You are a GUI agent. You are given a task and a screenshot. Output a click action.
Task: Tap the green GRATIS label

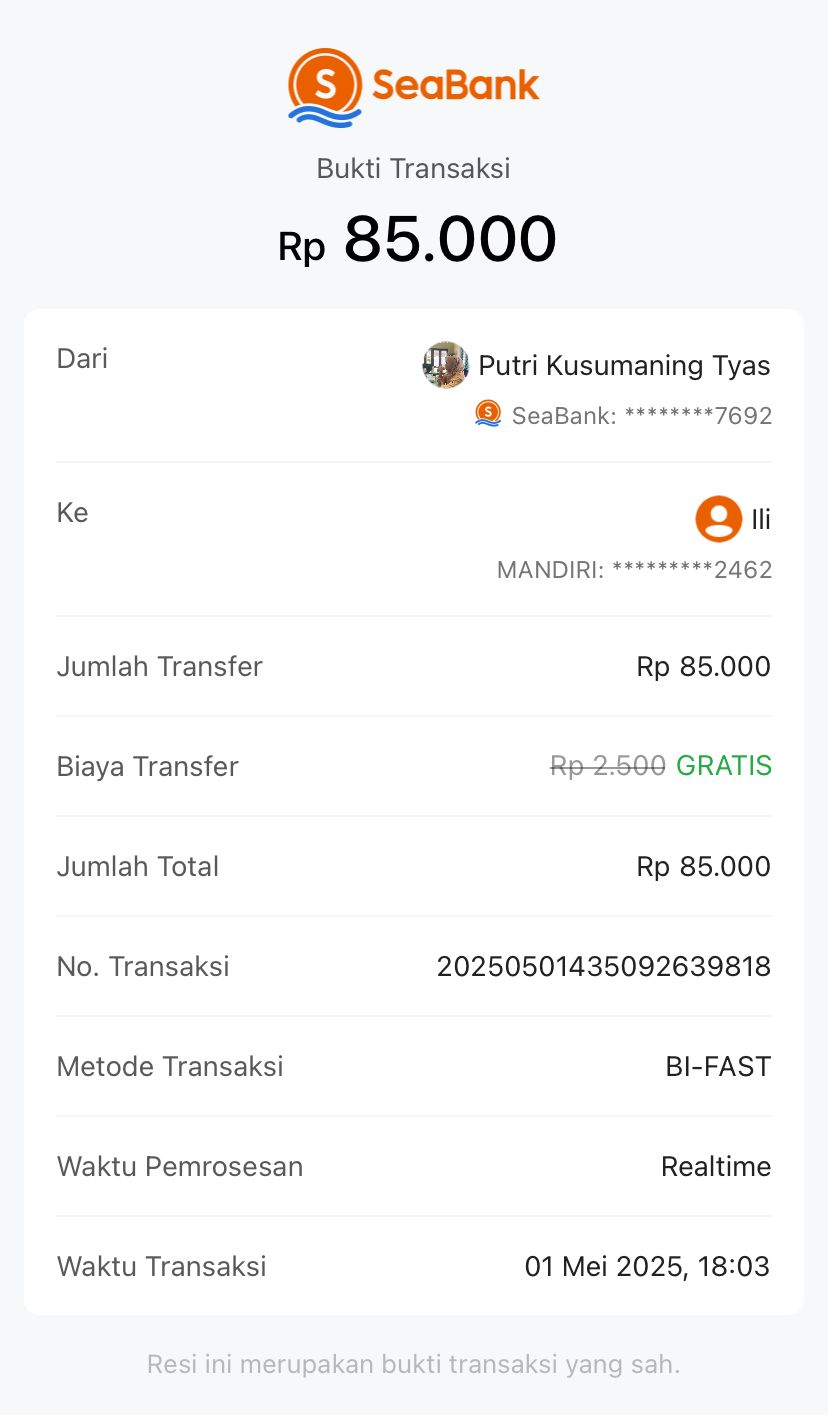coord(724,766)
